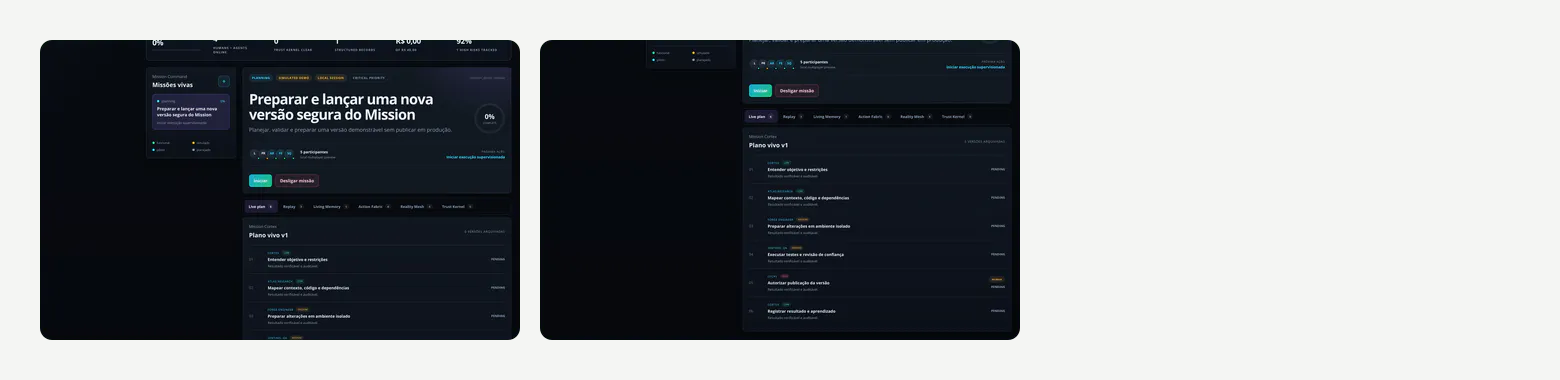The image size is (1560, 380).
Task: Click the LOCAL SESSION tag
Action: [x=330, y=77]
